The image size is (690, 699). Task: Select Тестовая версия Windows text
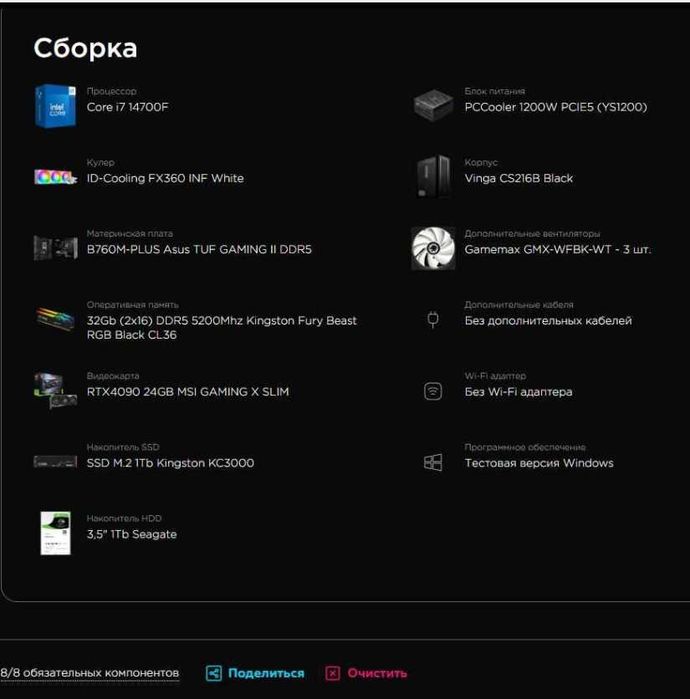point(539,463)
